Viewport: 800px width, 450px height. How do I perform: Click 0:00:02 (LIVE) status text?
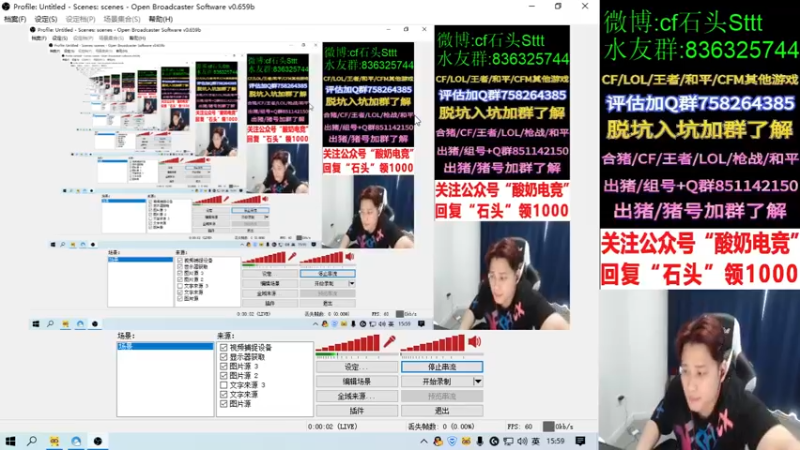[333, 427]
